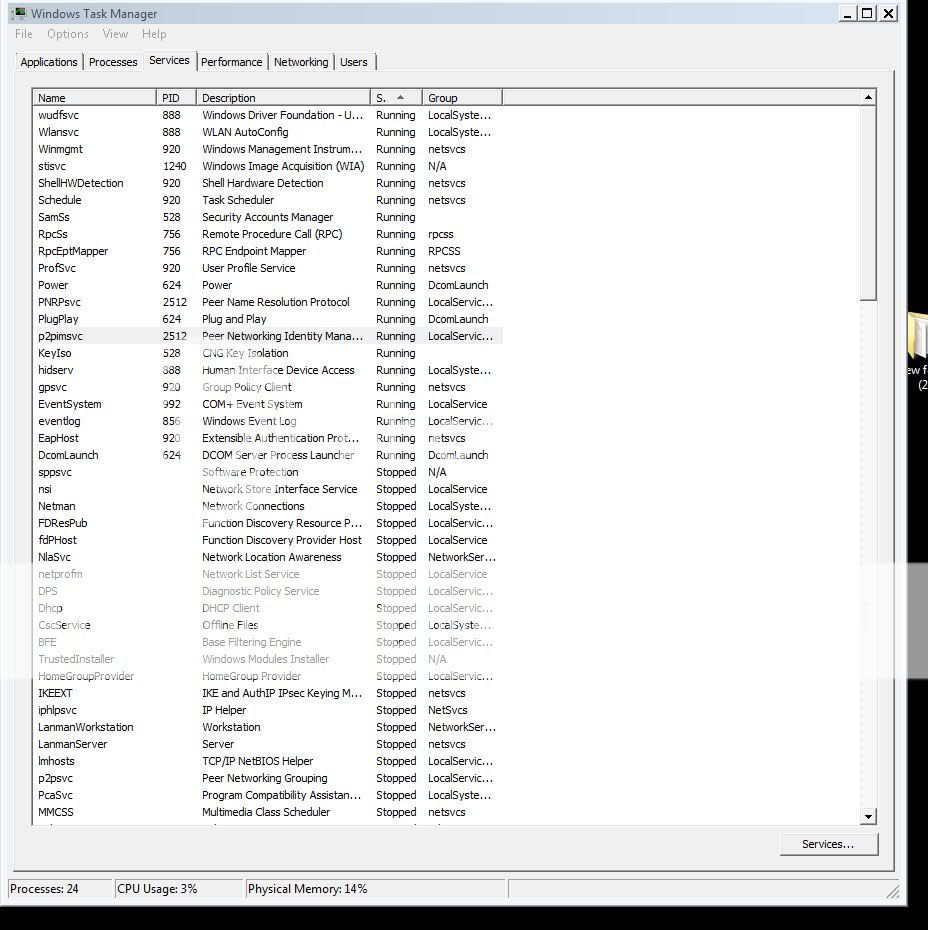The image size is (928, 930).
Task: Select the hidserv service
Action: point(268,370)
